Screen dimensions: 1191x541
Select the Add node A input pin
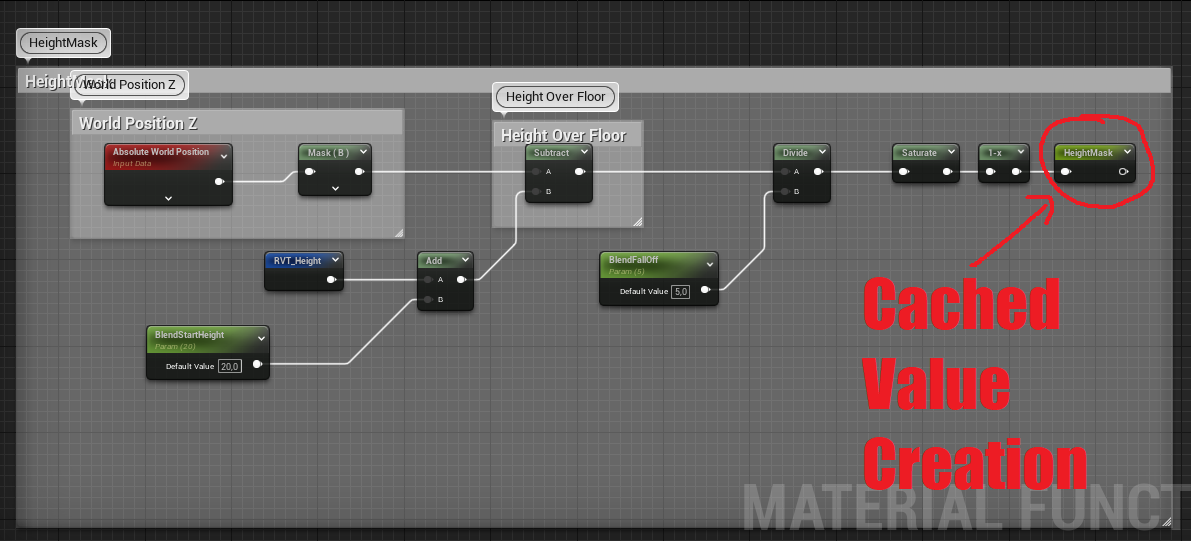(x=429, y=280)
